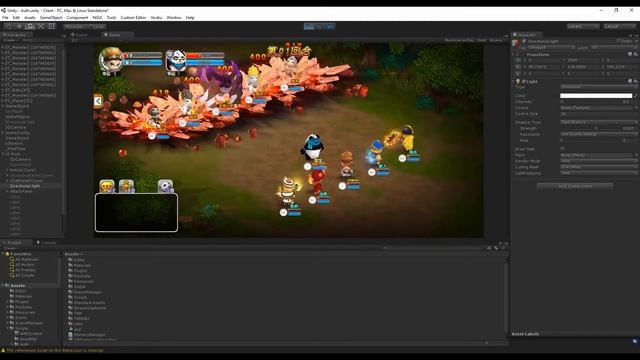
Task: Open the Window menu
Action: coord(174,18)
